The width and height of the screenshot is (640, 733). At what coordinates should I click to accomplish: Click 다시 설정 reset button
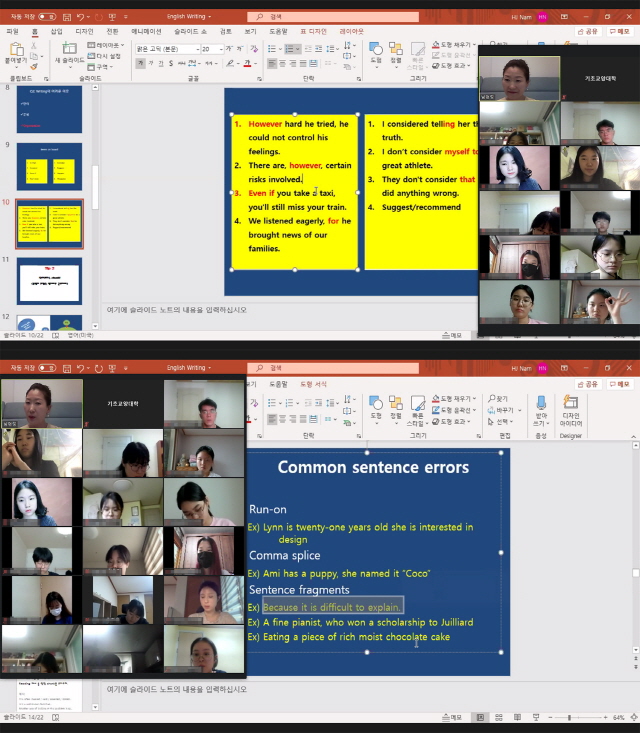tap(106, 56)
